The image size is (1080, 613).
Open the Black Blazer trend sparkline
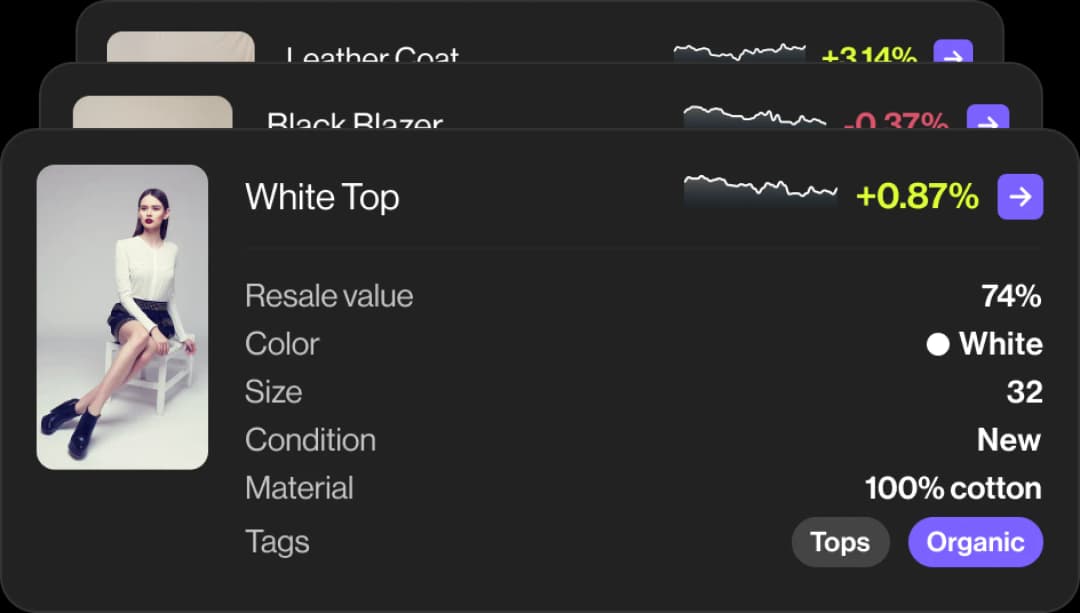754,117
